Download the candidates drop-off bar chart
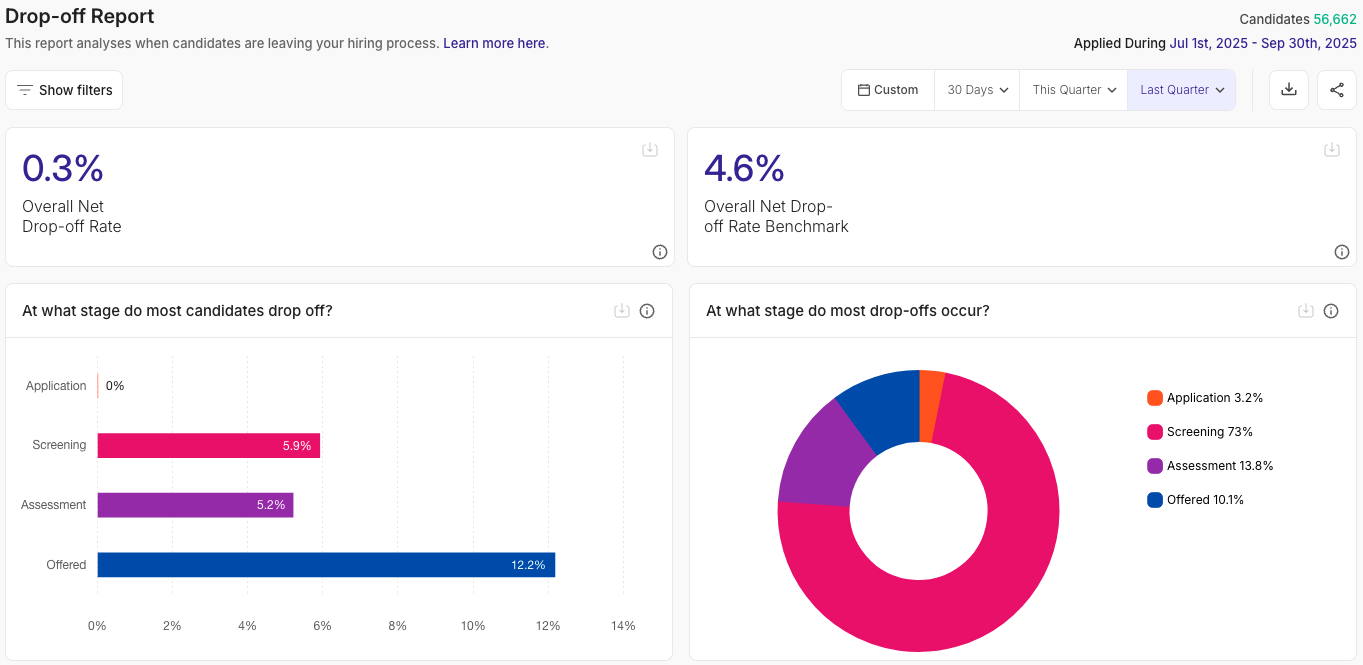Image resolution: width=1363 pixels, height=665 pixels. (622, 311)
